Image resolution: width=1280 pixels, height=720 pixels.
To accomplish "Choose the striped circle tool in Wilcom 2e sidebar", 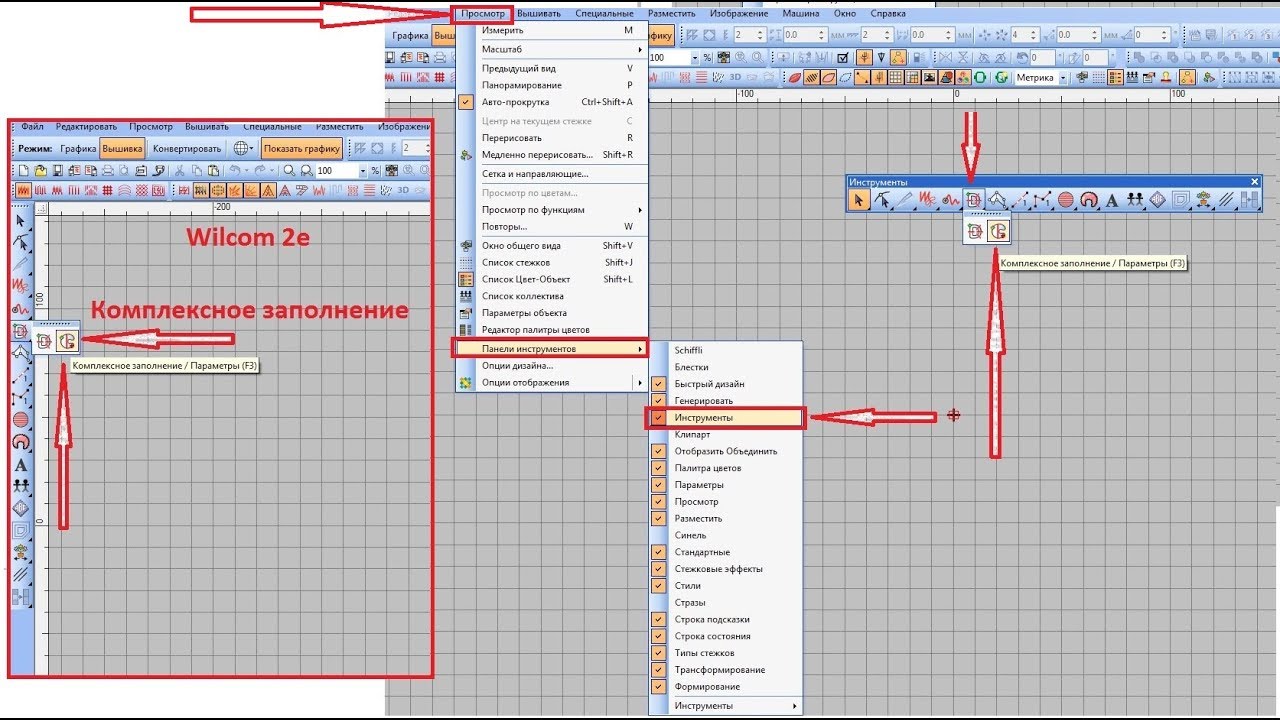I will pyautogui.click(x=21, y=419).
